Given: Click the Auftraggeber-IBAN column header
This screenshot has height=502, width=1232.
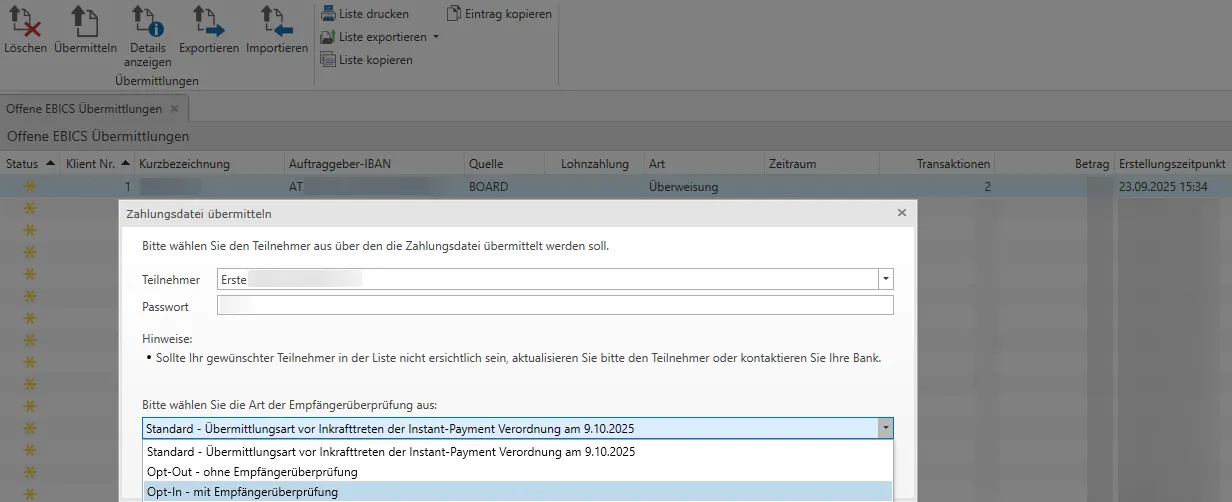Looking at the screenshot, I should point(373,163).
